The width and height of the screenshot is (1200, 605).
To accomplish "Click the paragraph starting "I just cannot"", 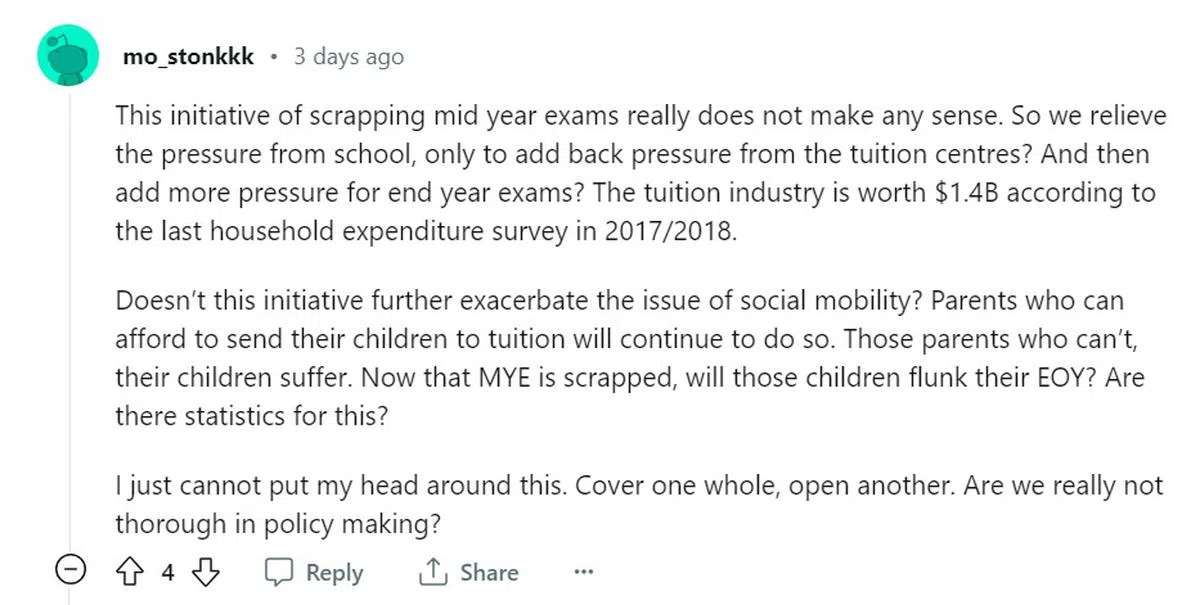I will (638, 504).
